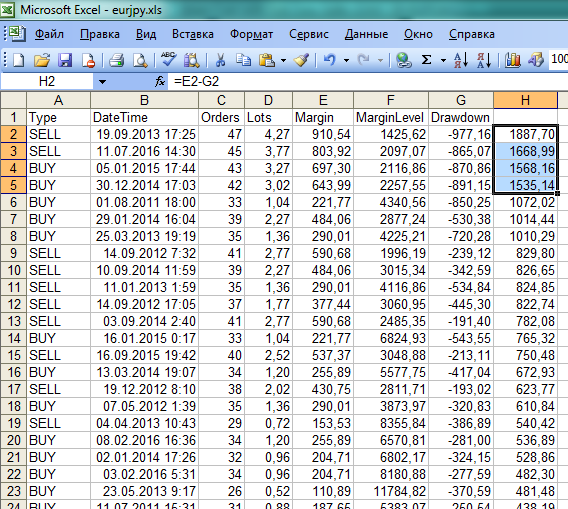Select column E header
Viewport: 568px width, 509px height.
323,100
